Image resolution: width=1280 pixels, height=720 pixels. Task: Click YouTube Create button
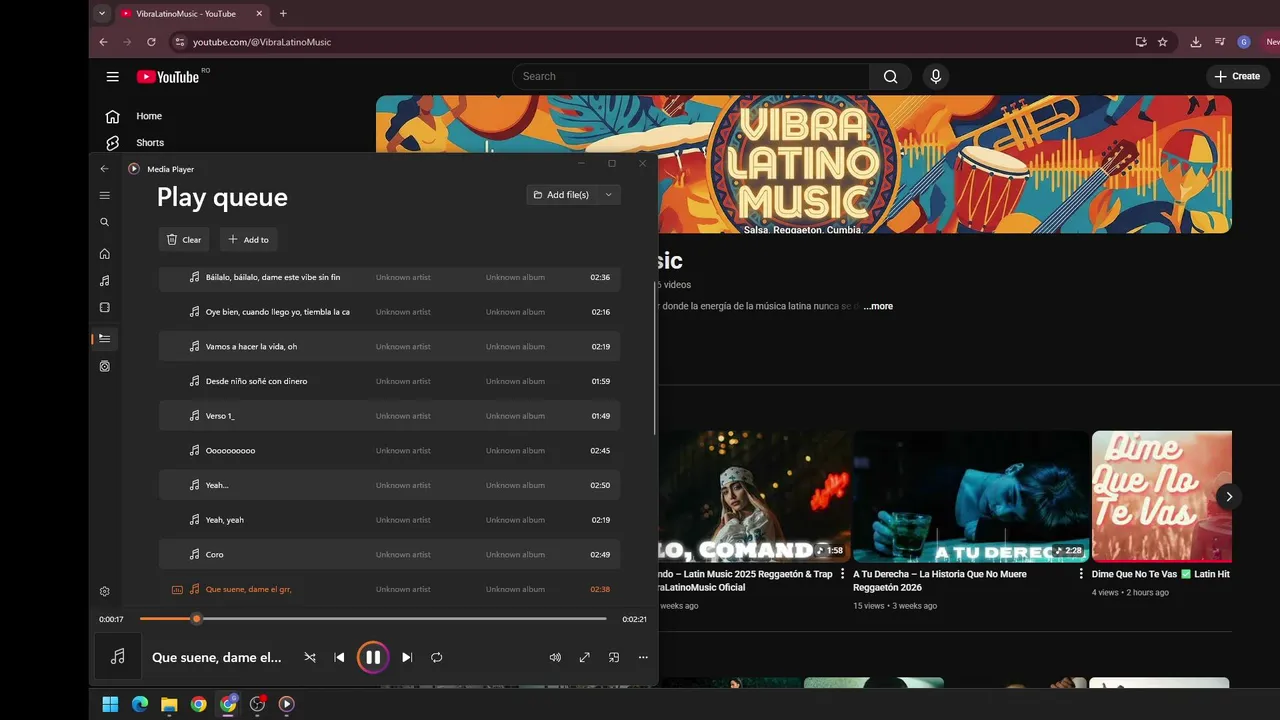pos(1237,76)
